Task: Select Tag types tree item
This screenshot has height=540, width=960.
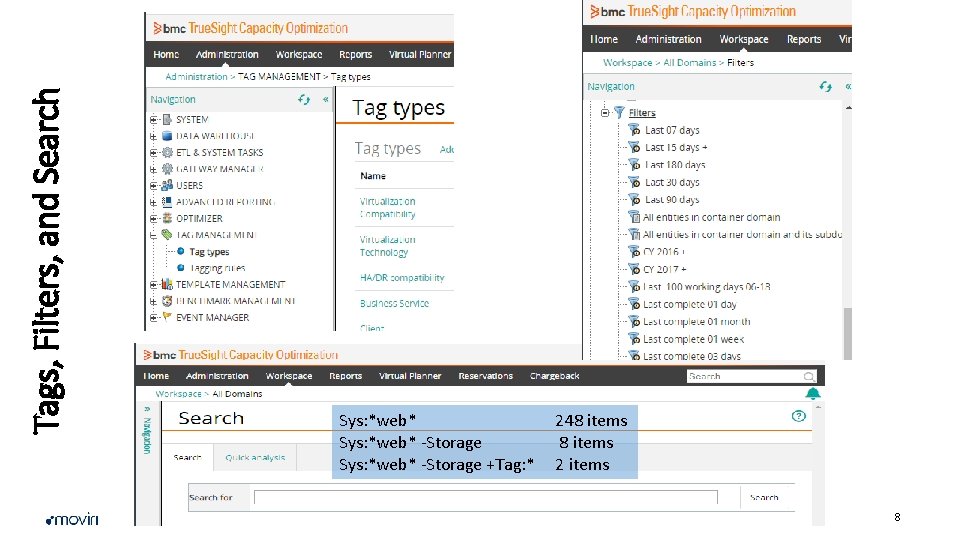Action: [x=209, y=252]
